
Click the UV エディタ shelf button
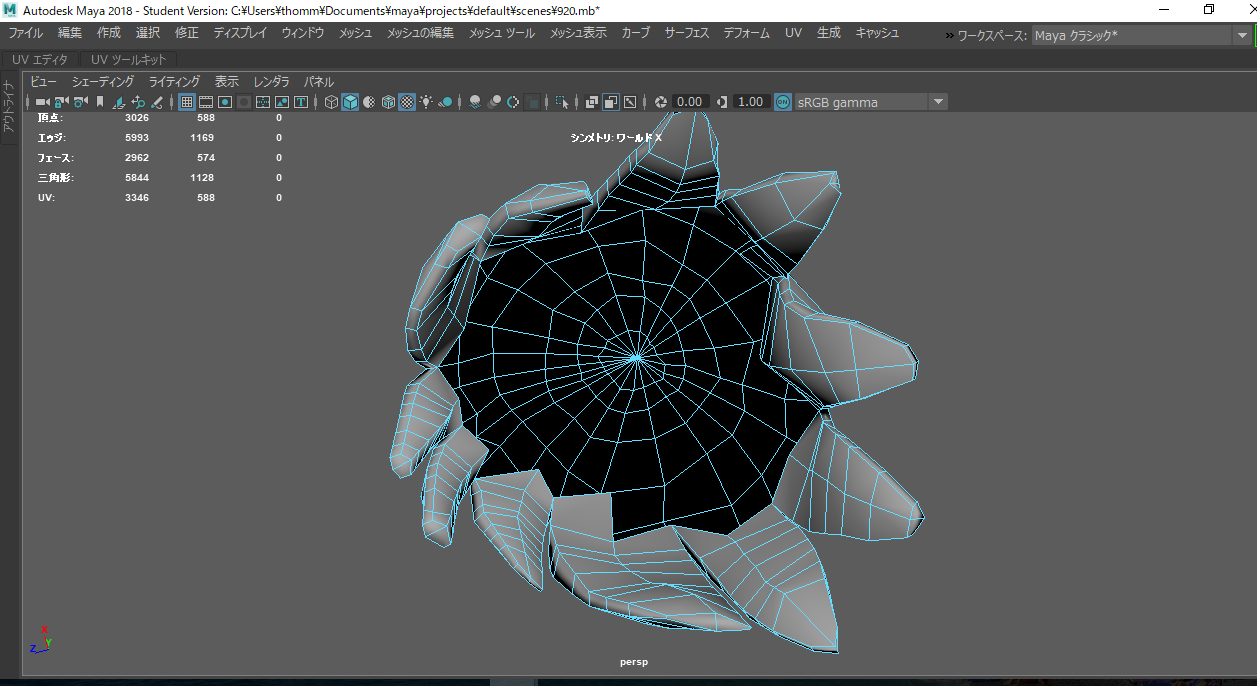(40, 60)
